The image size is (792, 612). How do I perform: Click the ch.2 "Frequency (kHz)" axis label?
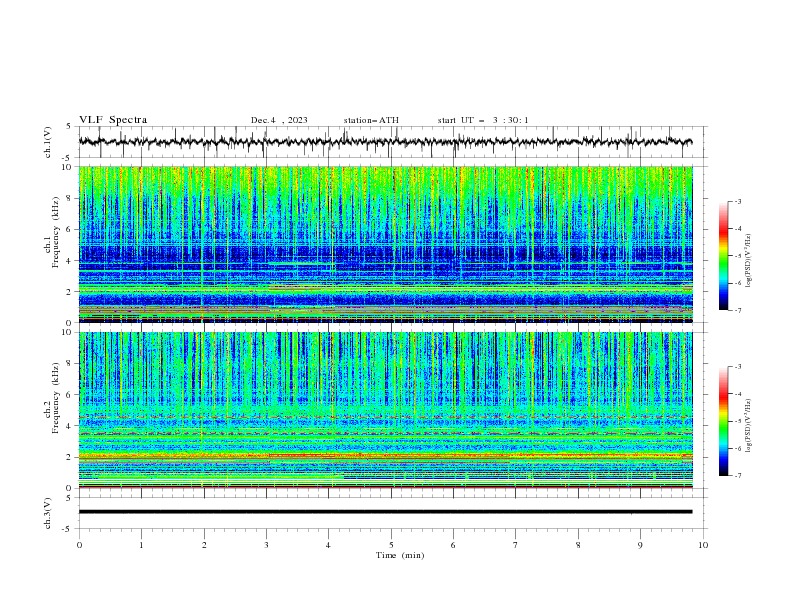[56, 398]
